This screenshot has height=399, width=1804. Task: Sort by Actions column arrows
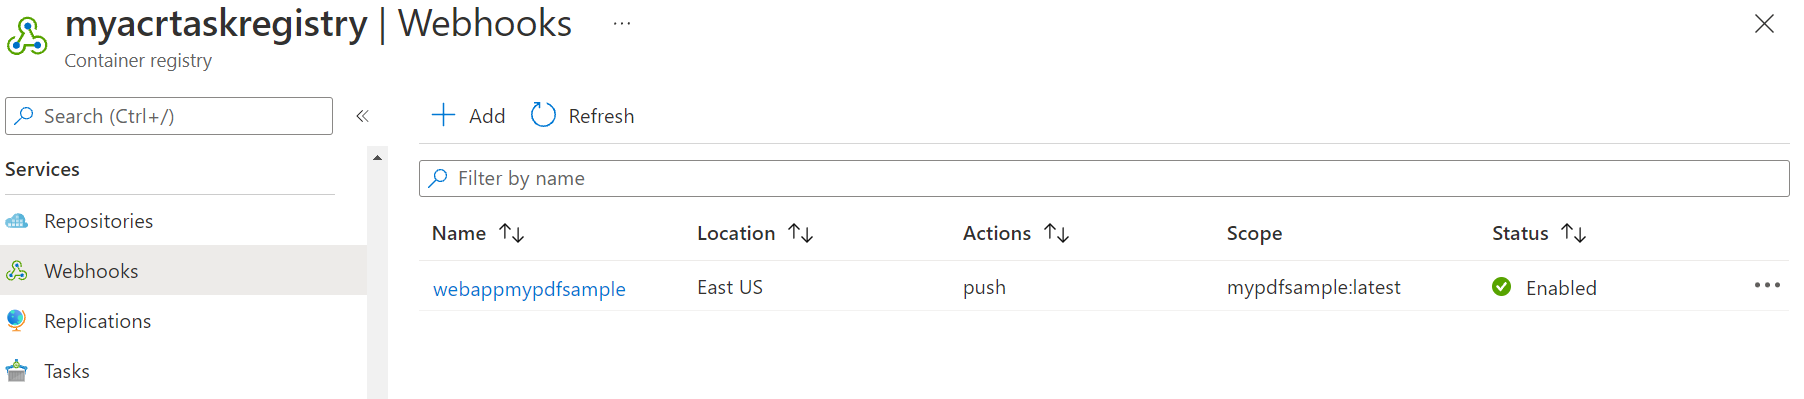(1057, 233)
